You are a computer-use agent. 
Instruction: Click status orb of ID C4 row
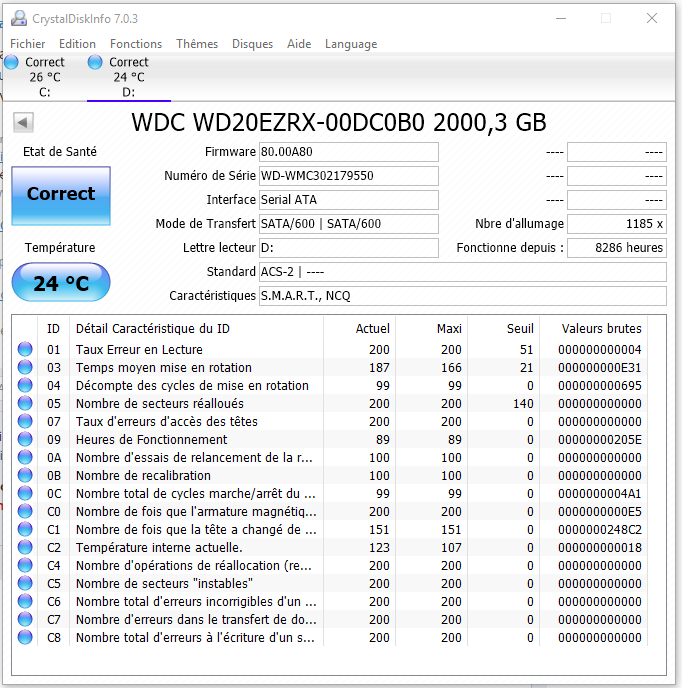[x=25, y=565]
